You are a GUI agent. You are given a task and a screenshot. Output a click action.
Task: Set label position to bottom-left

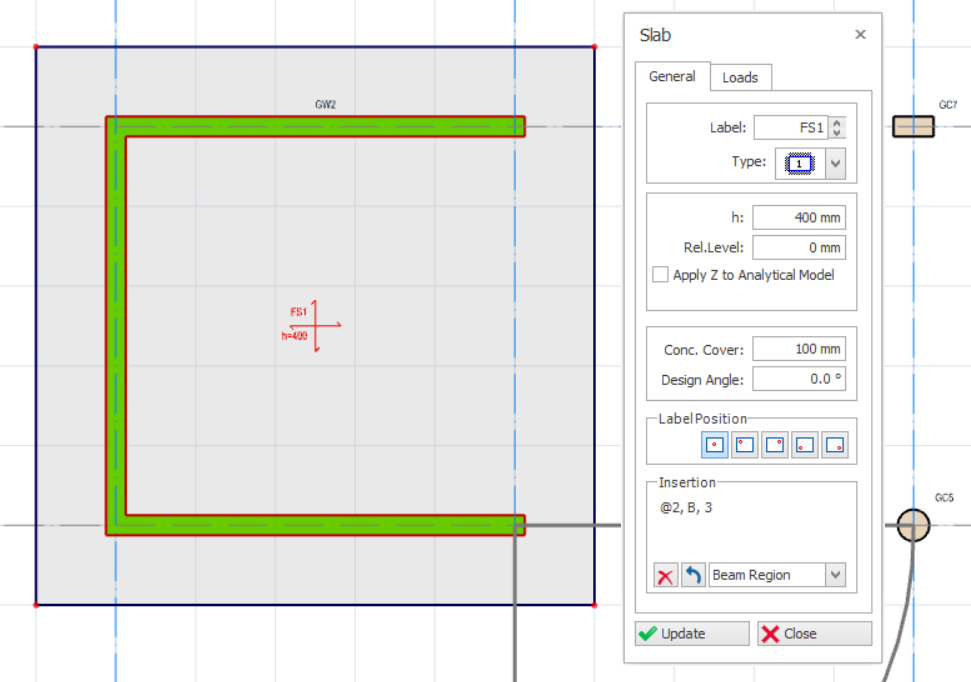(804, 445)
